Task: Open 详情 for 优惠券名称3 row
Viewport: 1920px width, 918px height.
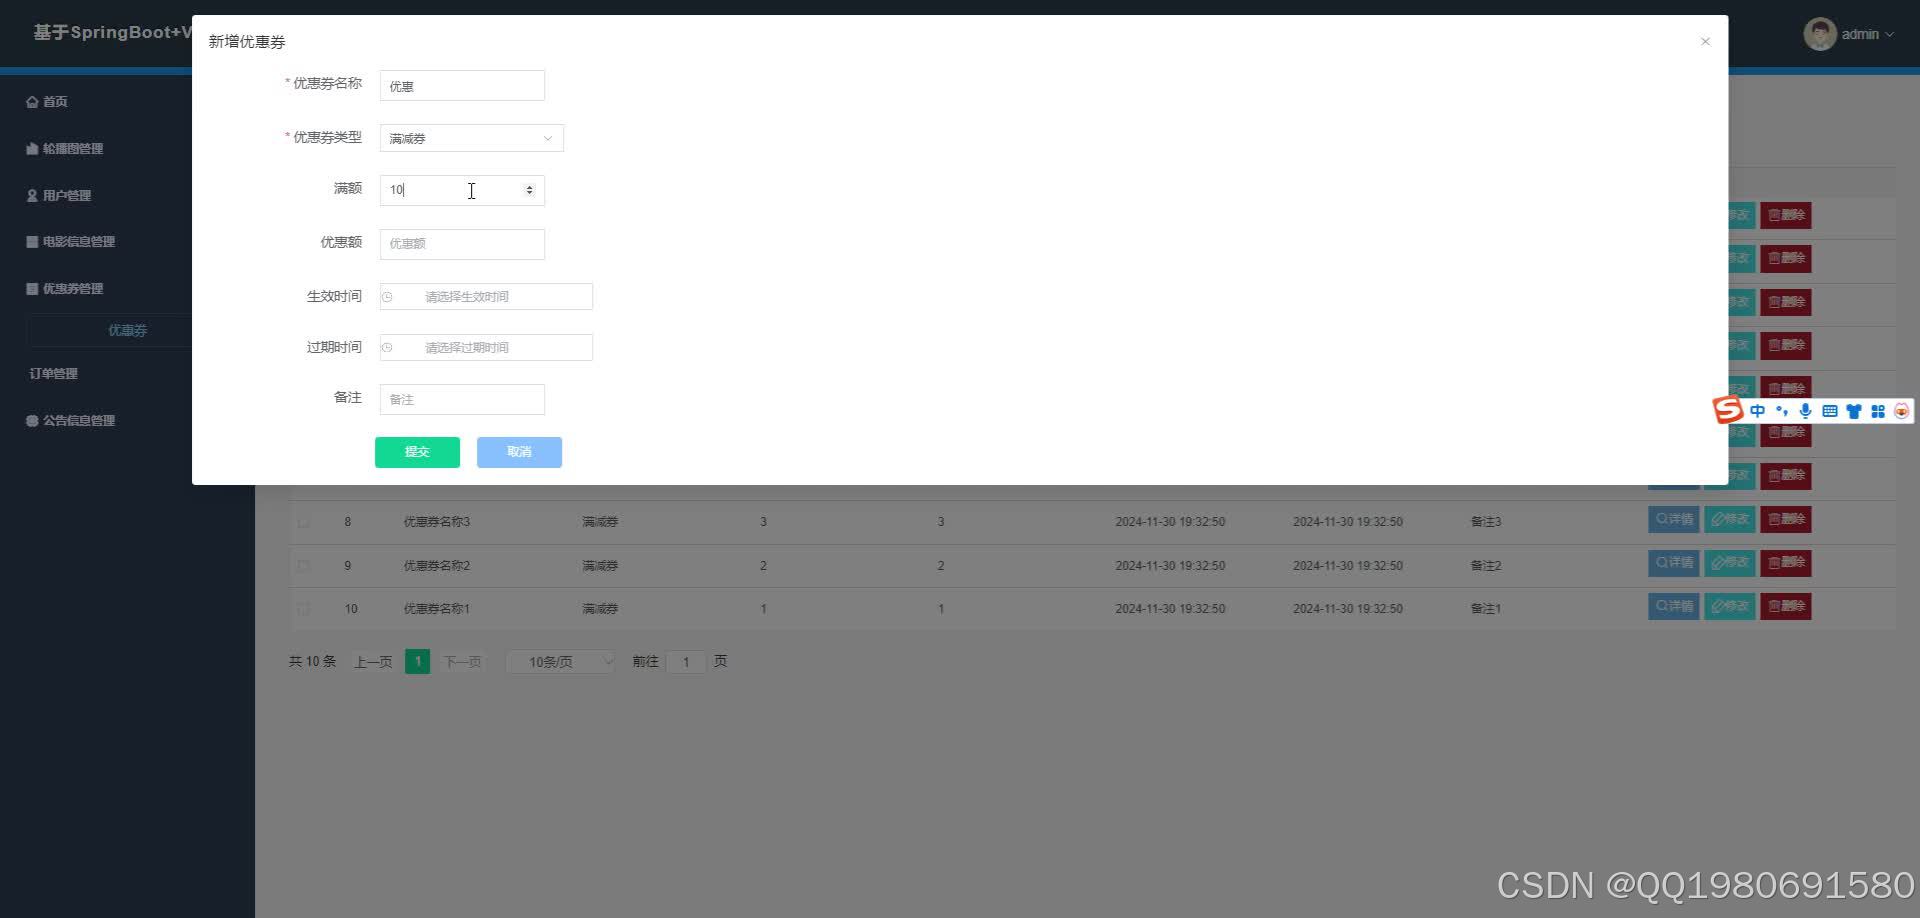Action: 1673,520
